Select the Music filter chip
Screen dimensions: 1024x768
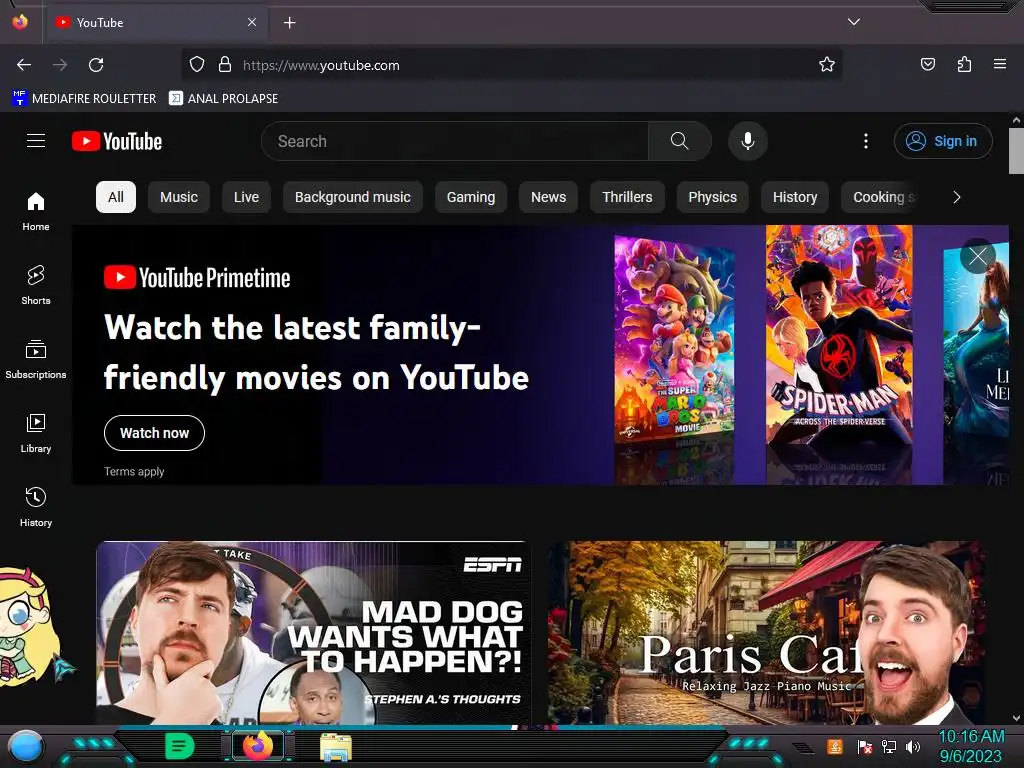pos(179,197)
